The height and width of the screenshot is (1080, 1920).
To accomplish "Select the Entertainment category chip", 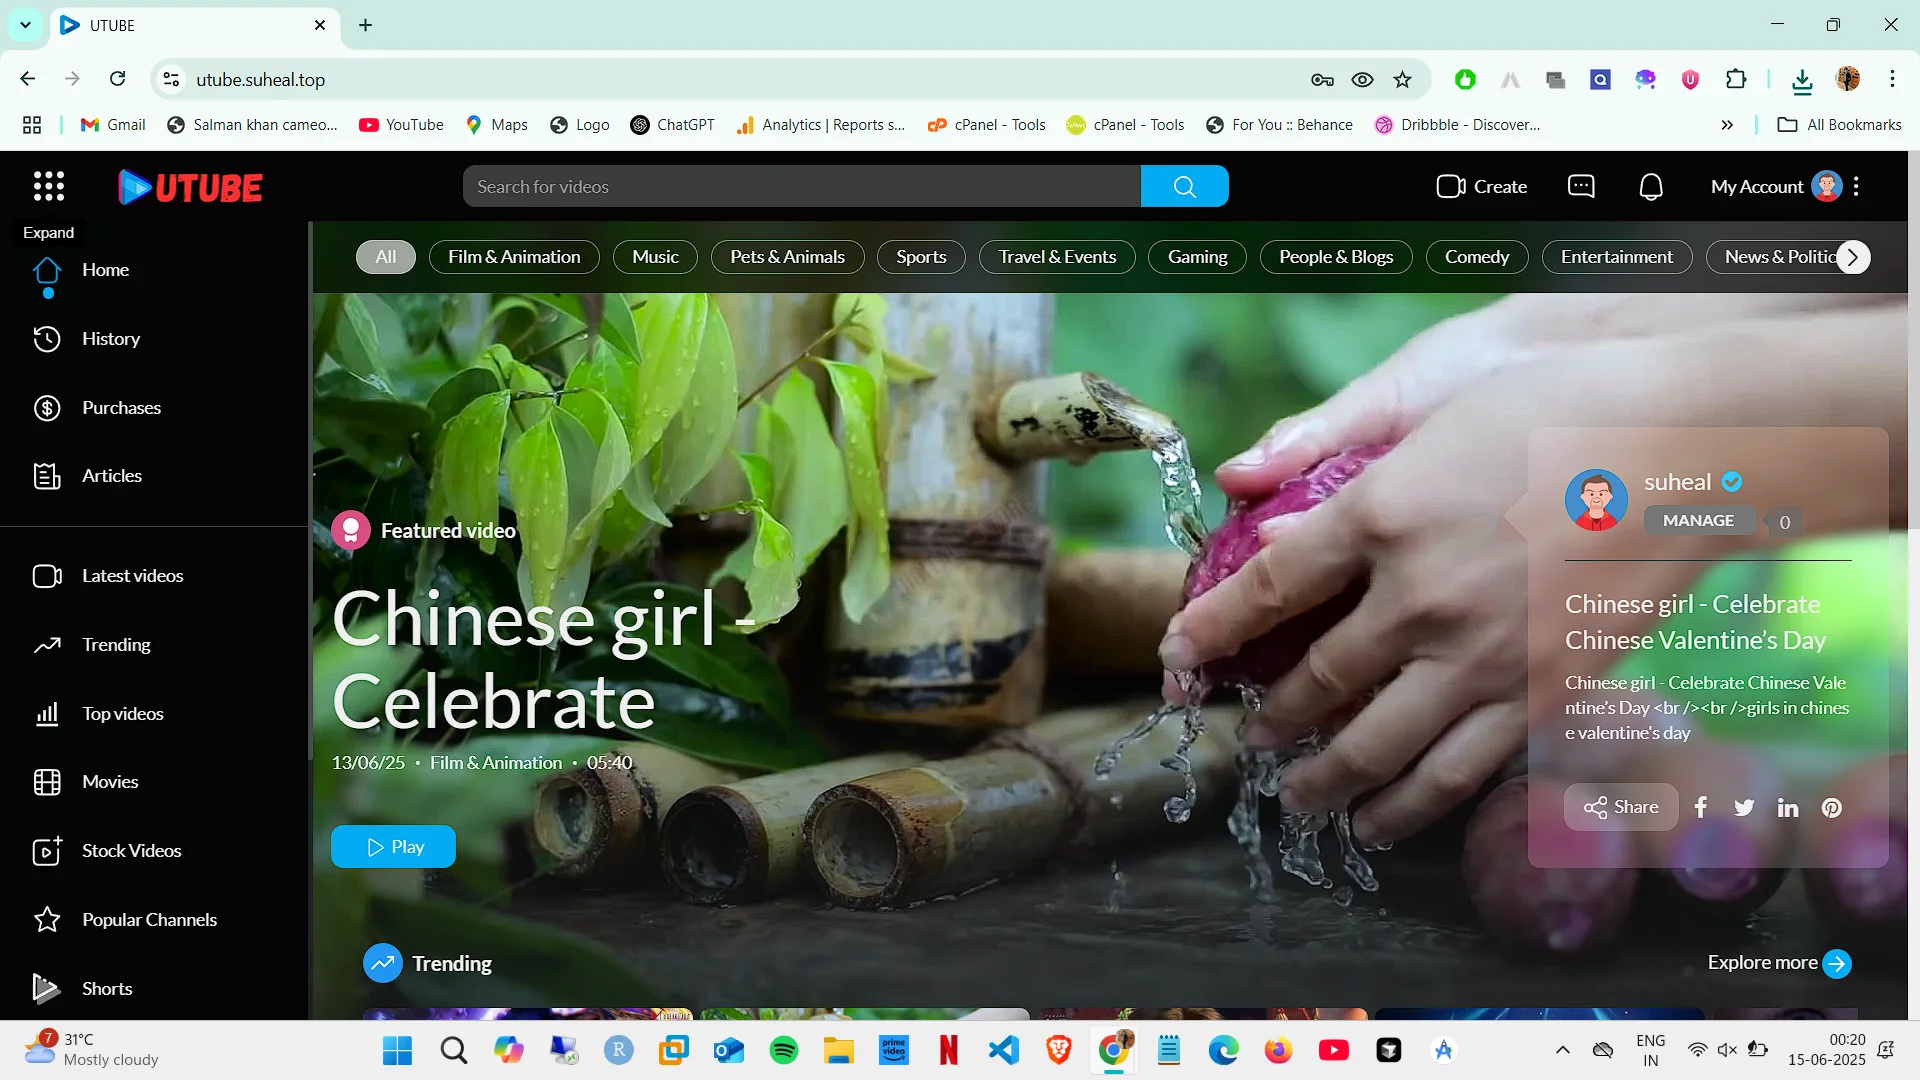I will click(1617, 257).
